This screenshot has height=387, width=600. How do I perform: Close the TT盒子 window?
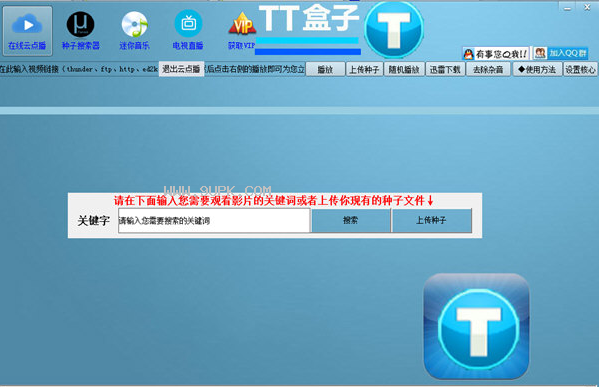pos(587,7)
